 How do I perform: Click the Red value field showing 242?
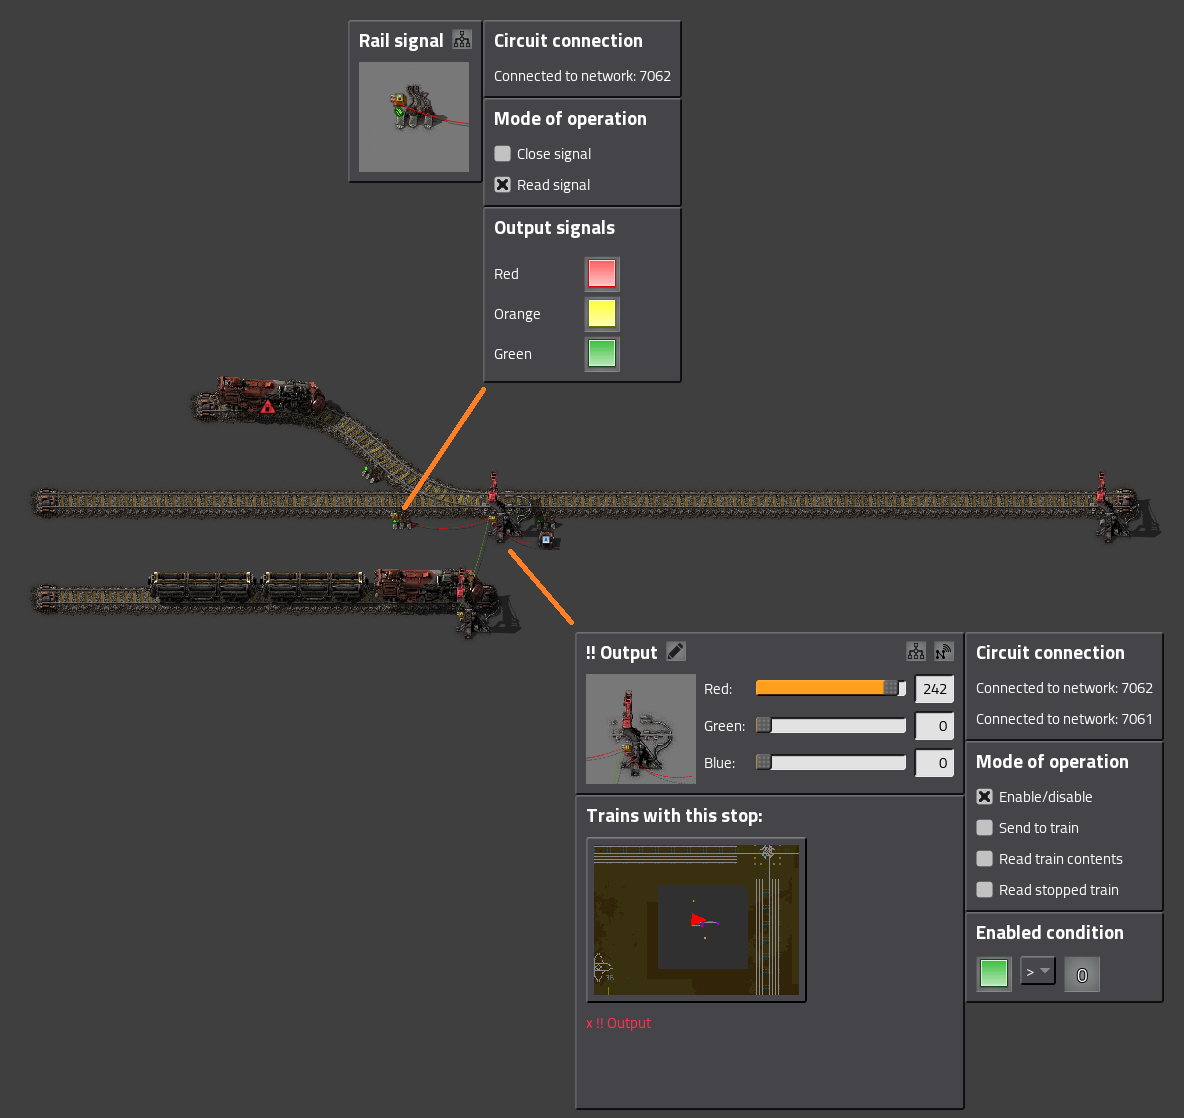[x=934, y=689]
